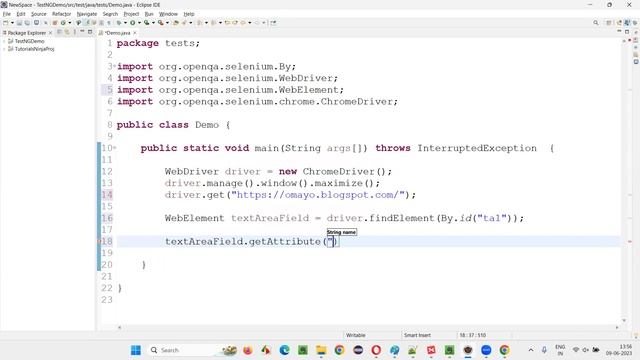Open the Project menu
Image resolution: width=640 pixels, height=360 pixels.
coord(131,14)
